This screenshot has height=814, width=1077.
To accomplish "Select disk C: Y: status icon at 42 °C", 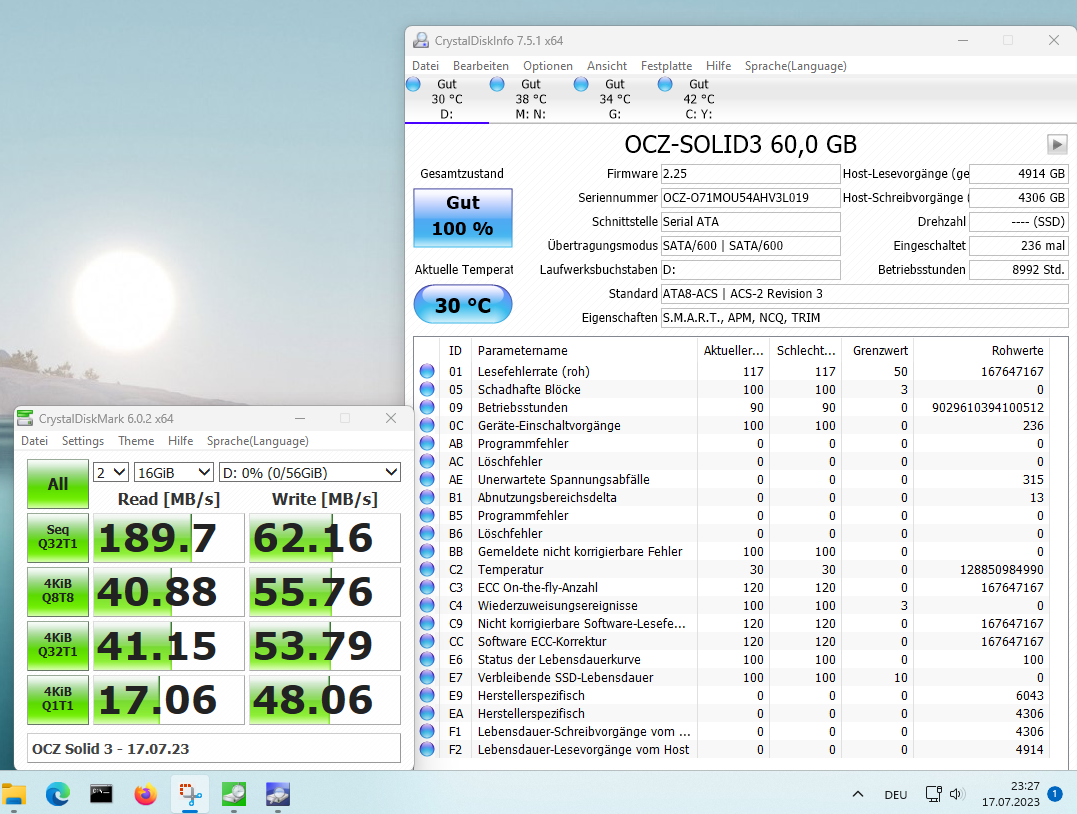I will tap(665, 84).
